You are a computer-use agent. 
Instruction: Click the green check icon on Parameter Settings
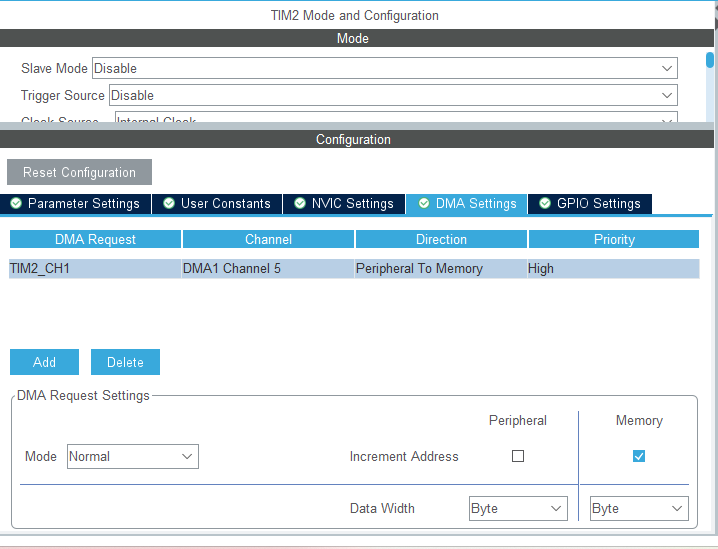(16, 203)
